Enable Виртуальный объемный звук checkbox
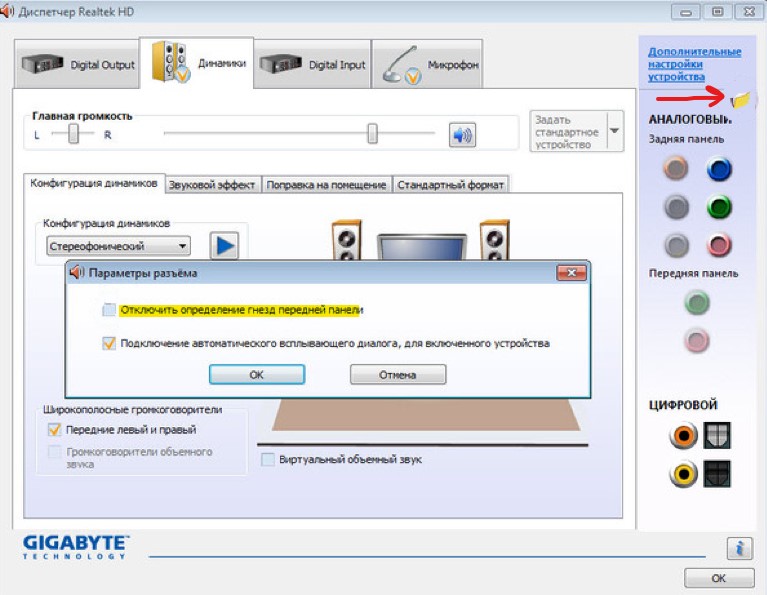This screenshot has width=767, height=595. [268, 459]
